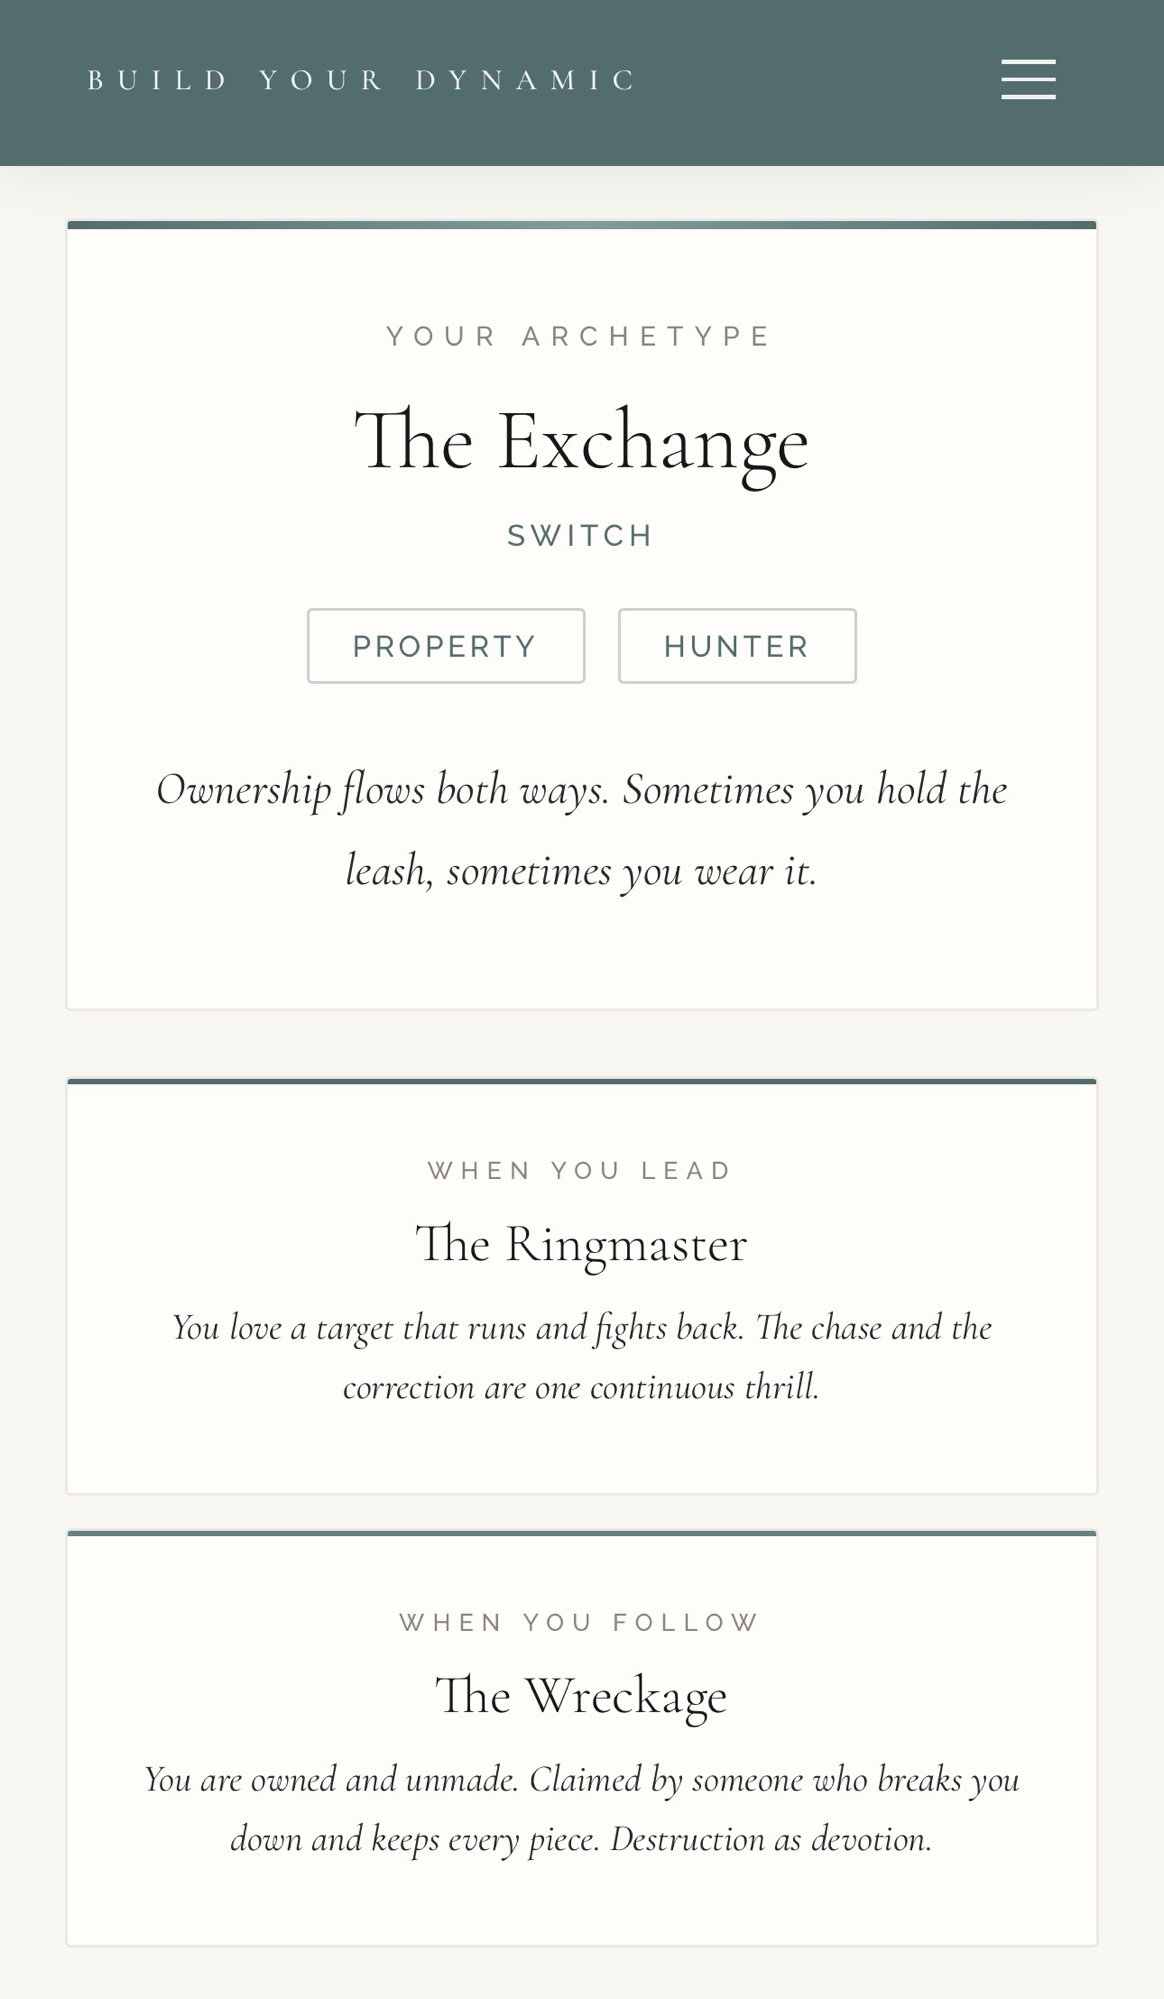Click blank space below the Exchange description
This screenshot has width=1164, height=1999.
581,955
